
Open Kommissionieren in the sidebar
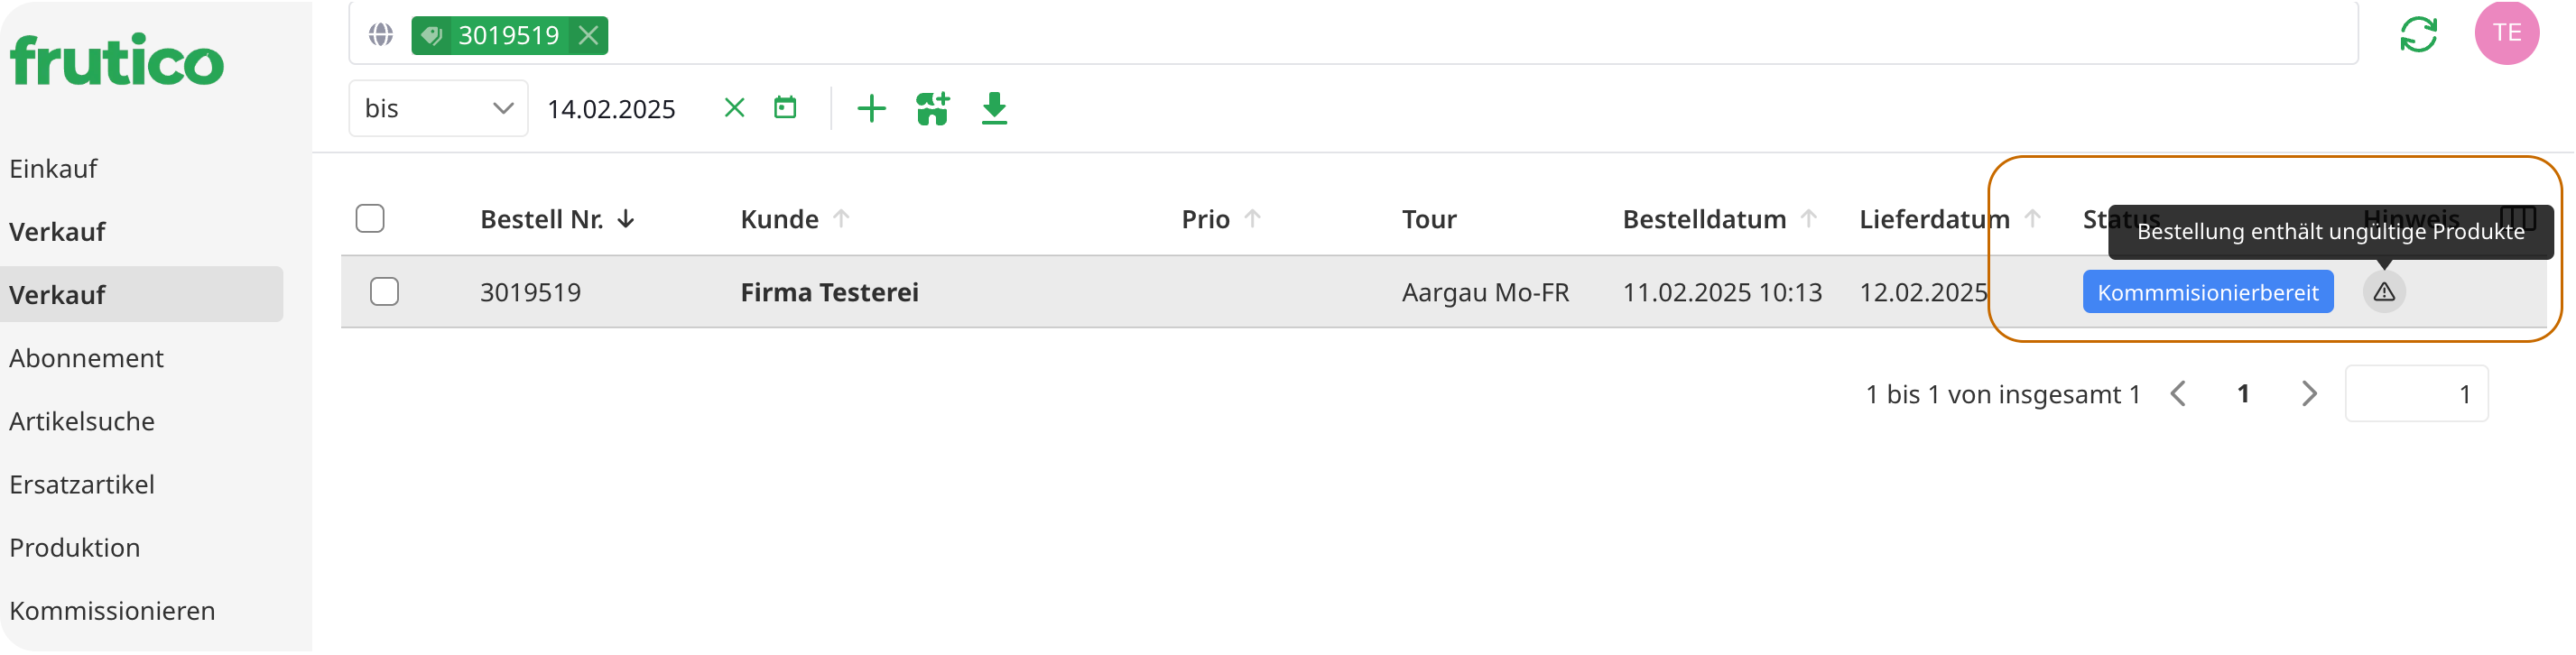click(112, 611)
